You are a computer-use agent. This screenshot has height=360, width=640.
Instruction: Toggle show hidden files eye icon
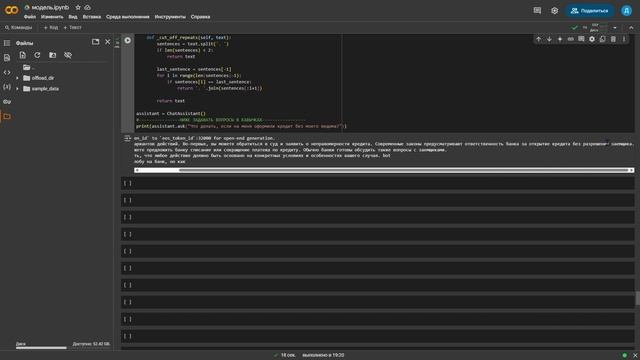coord(68,55)
